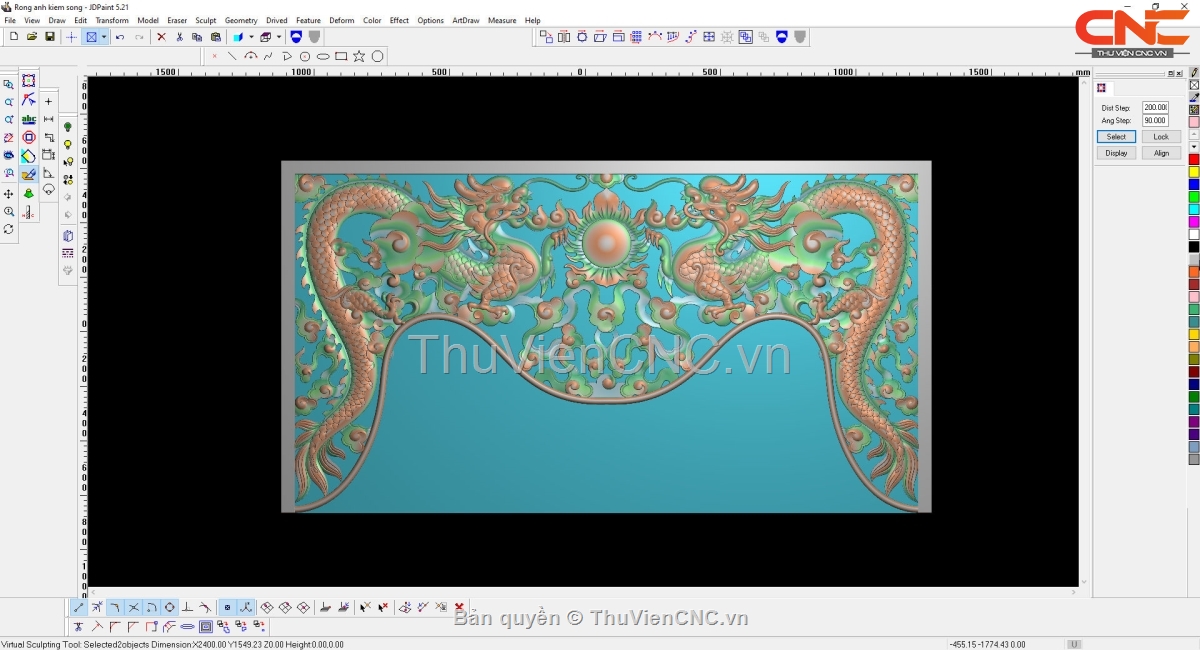The width and height of the screenshot is (1200, 650).
Task: Expand the blue cube view dropdown arrow
Action: click(x=251, y=37)
